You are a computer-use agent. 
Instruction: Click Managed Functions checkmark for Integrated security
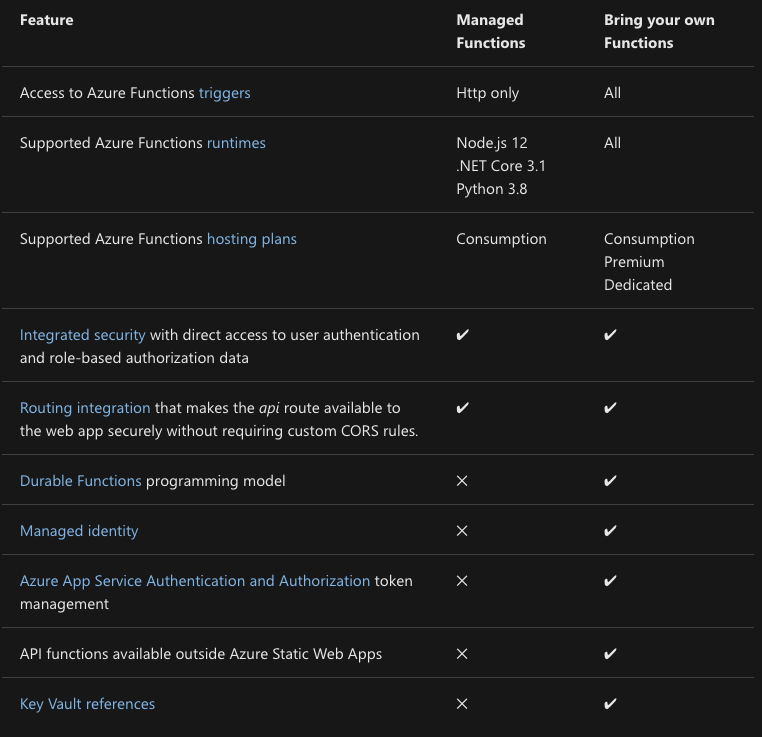point(462,335)
